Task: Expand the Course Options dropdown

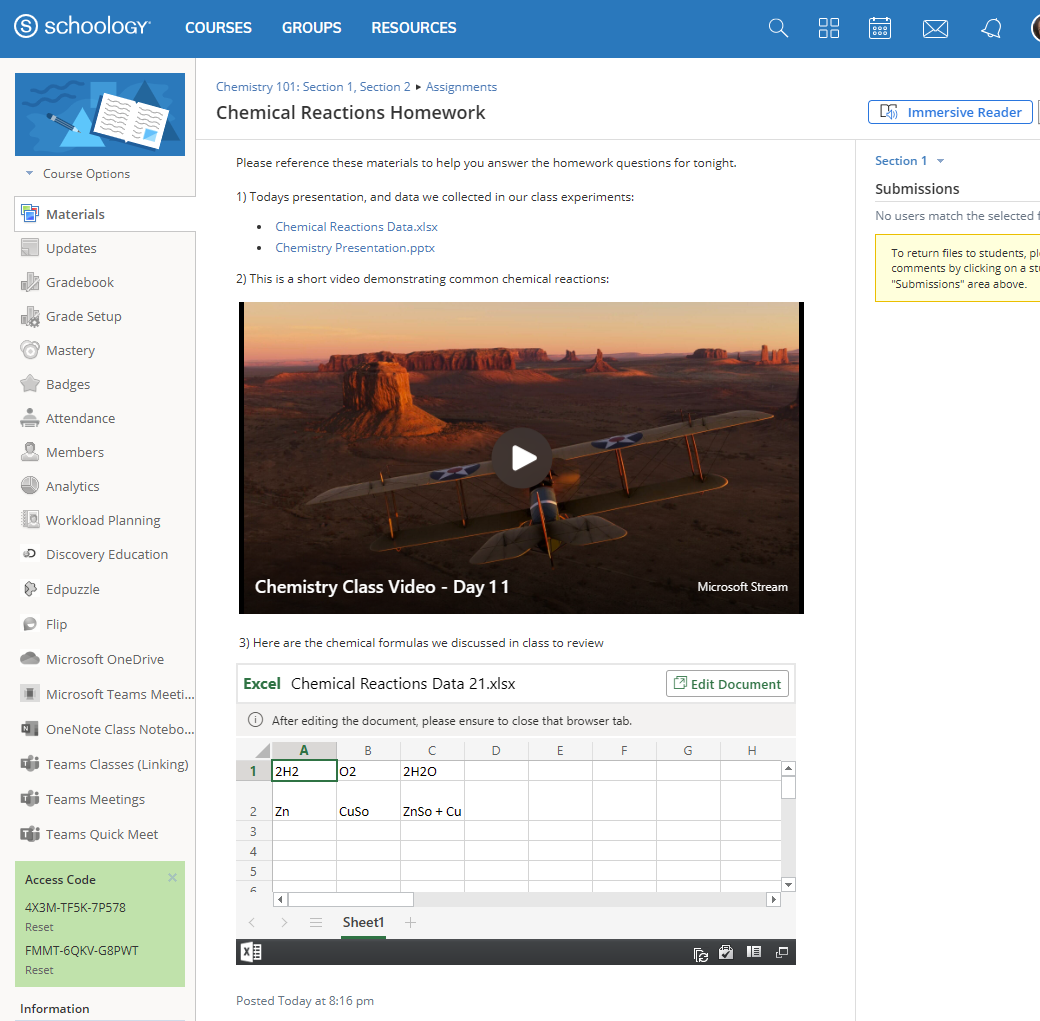Action: click(x=78, y=174)
